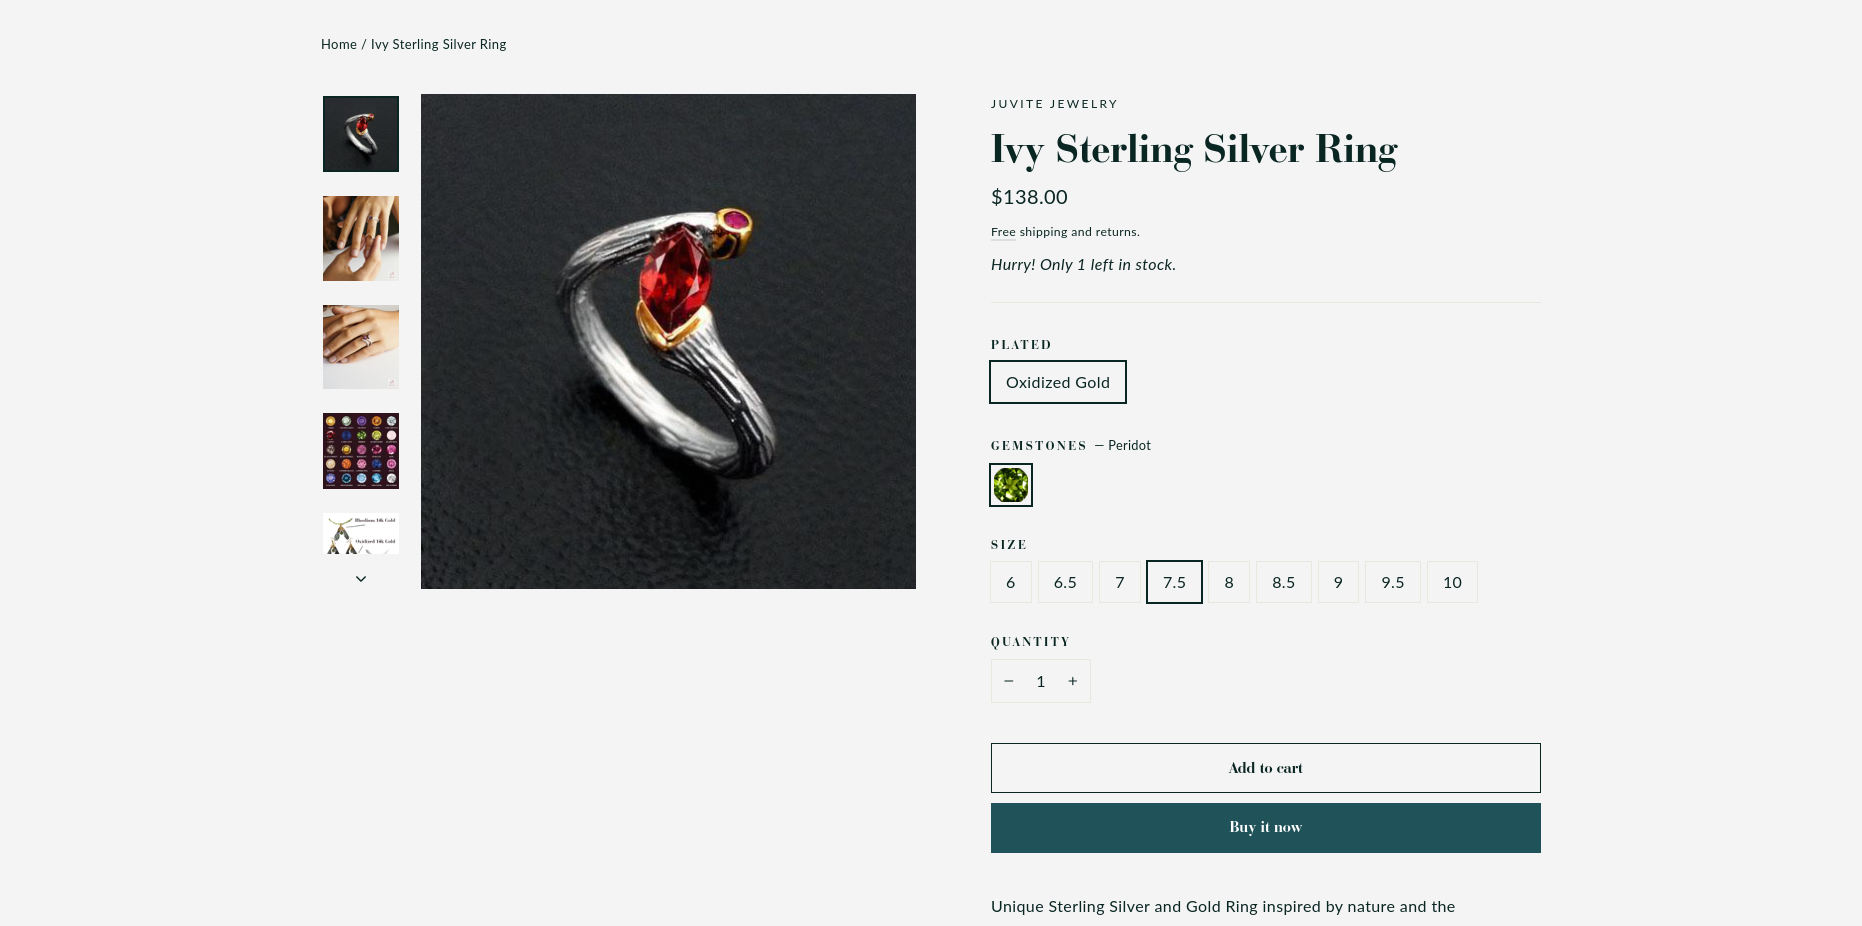Click the main ring product image
The width and height of the screenshot is (1862, 926).
[x=668, y=341]
